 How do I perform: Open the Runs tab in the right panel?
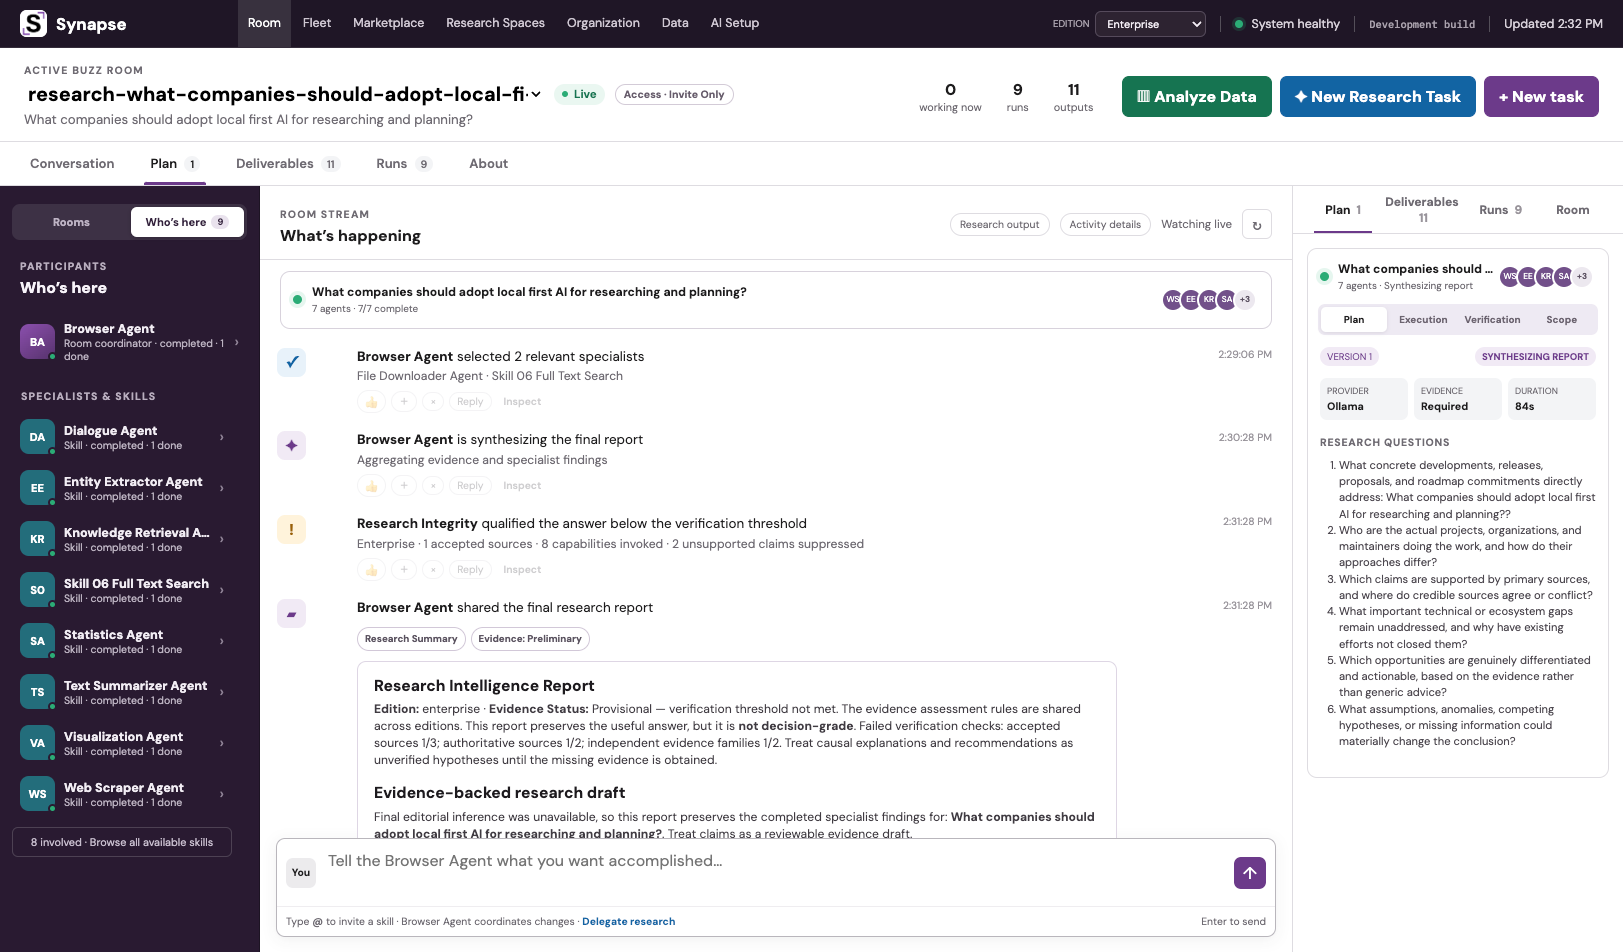(x=1500, y=210)
